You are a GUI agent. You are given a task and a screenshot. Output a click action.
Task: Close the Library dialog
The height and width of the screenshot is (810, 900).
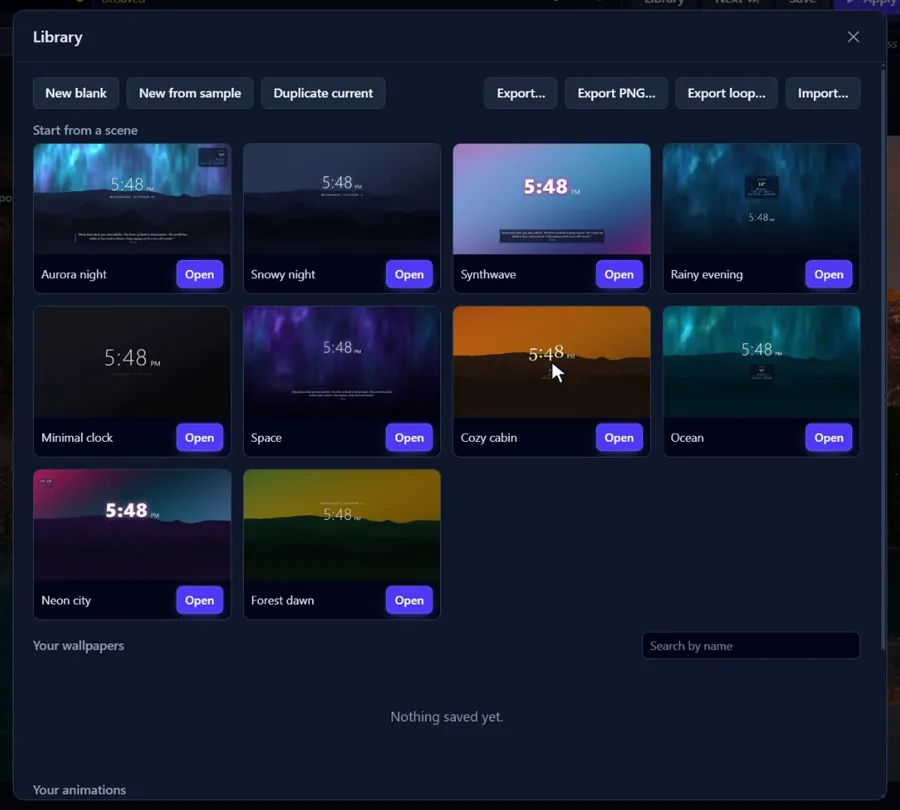tap(853, 37)
